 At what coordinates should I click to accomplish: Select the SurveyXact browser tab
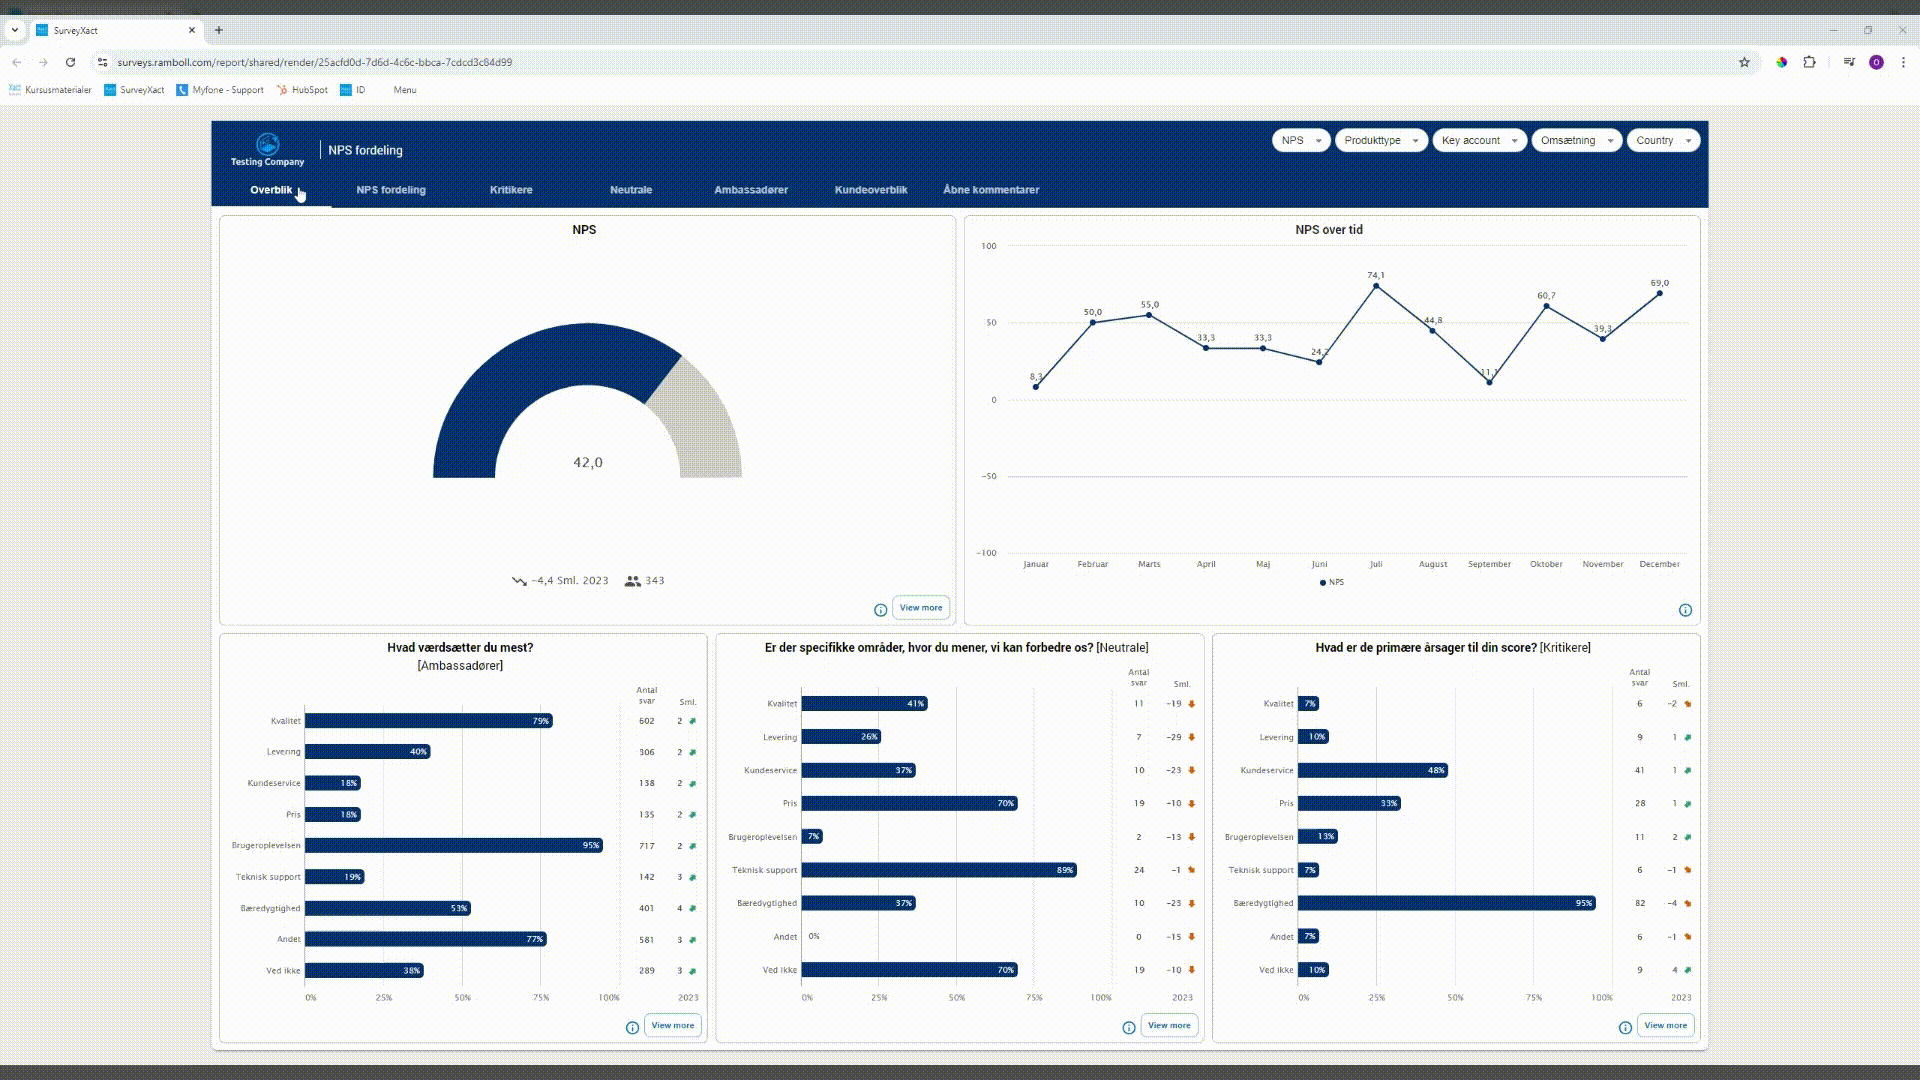point(117,30)
